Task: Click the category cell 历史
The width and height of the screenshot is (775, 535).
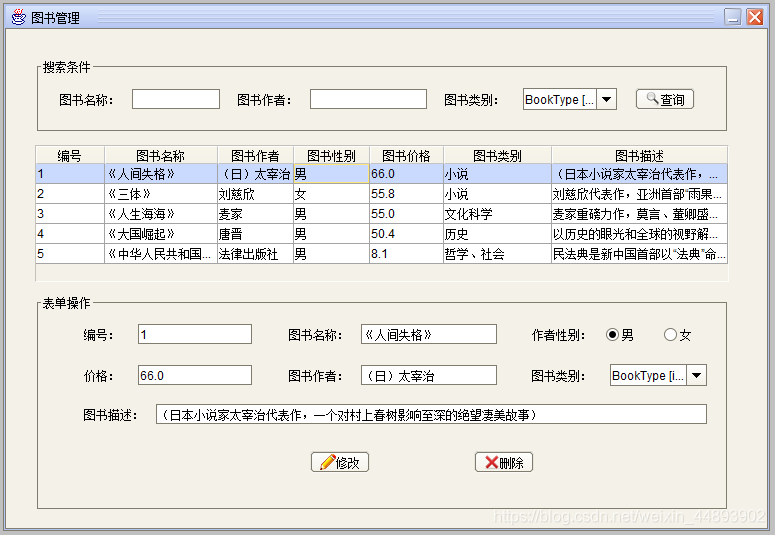Action: click(x=497, y=233)
